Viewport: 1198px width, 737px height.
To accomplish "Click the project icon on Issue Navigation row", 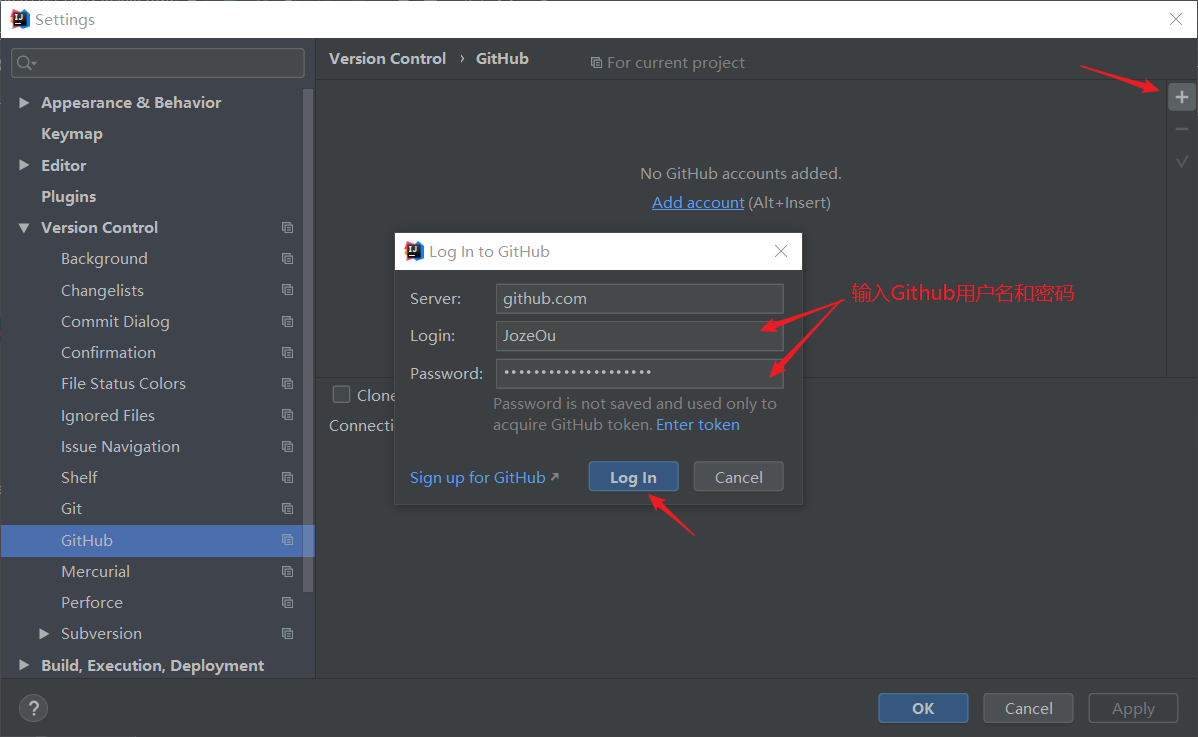I will pos(287,446).
